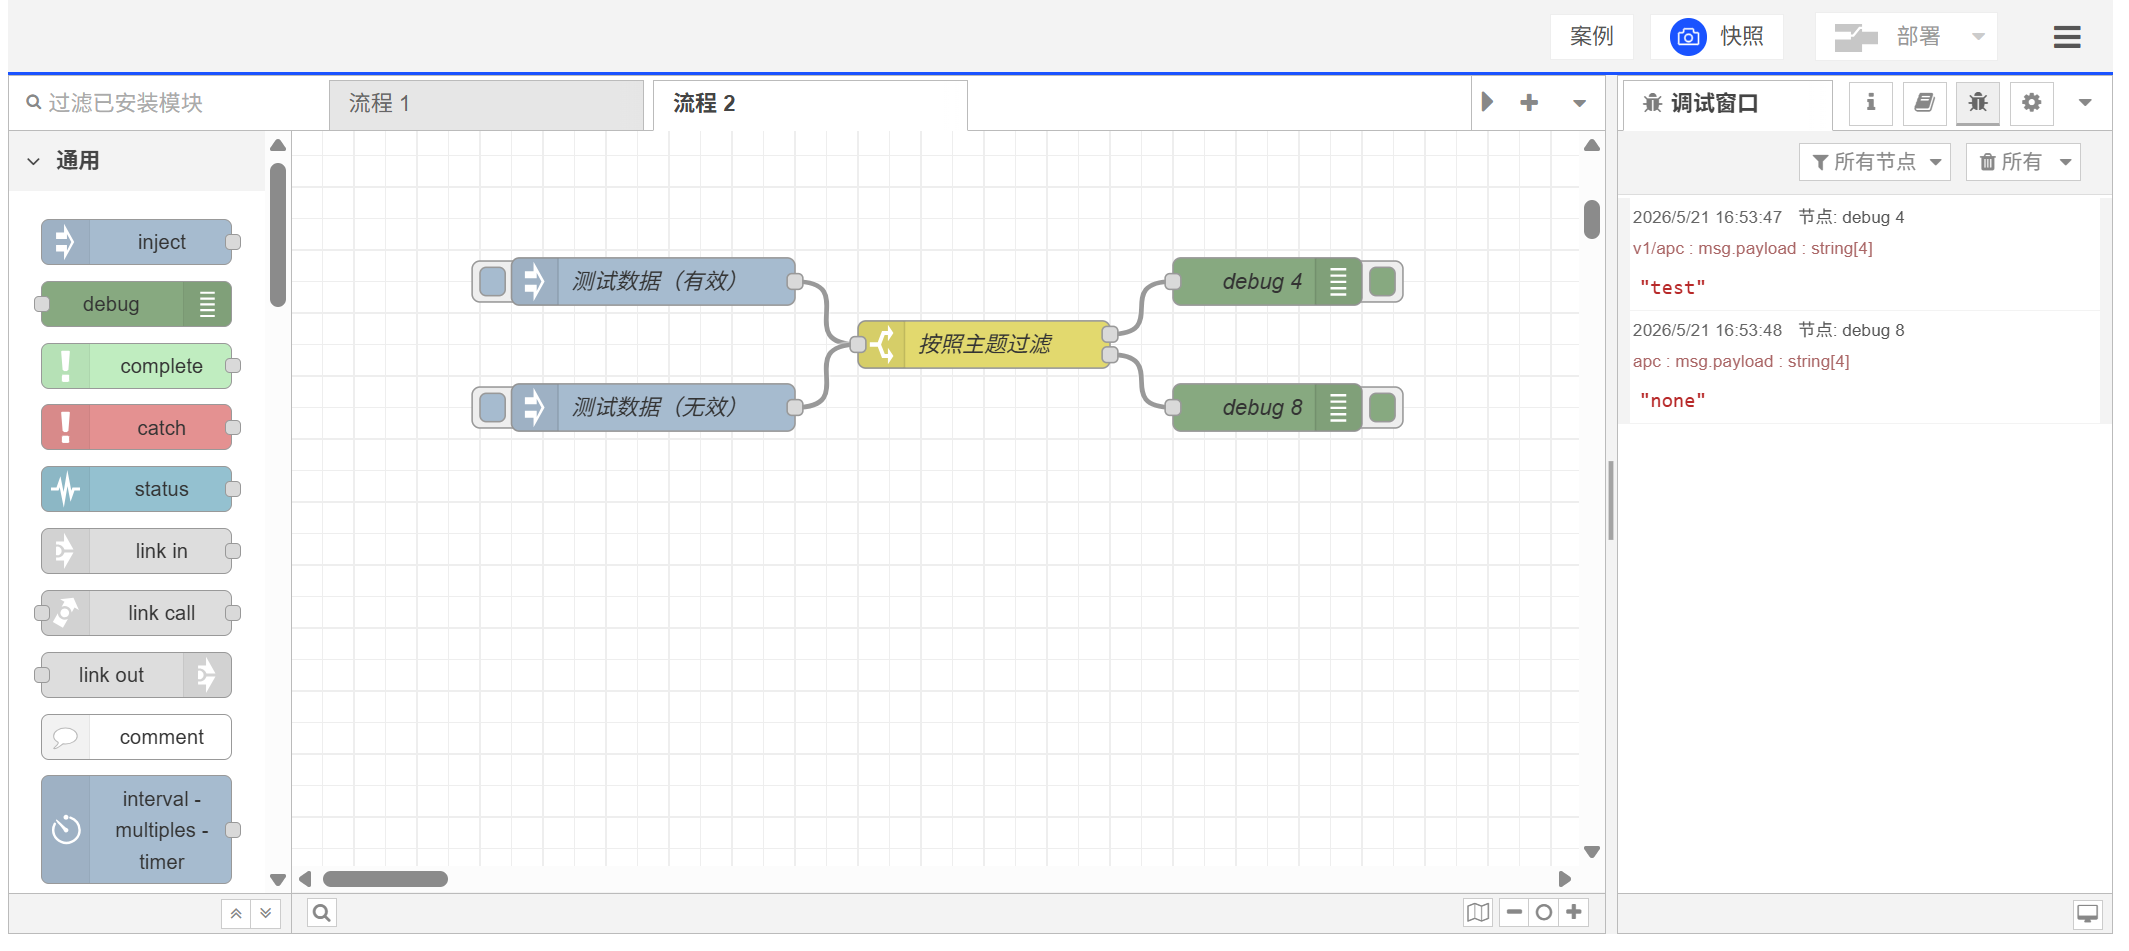Select the link call palette node
This screenshot has height=951, width=2129.
point(137,613)
